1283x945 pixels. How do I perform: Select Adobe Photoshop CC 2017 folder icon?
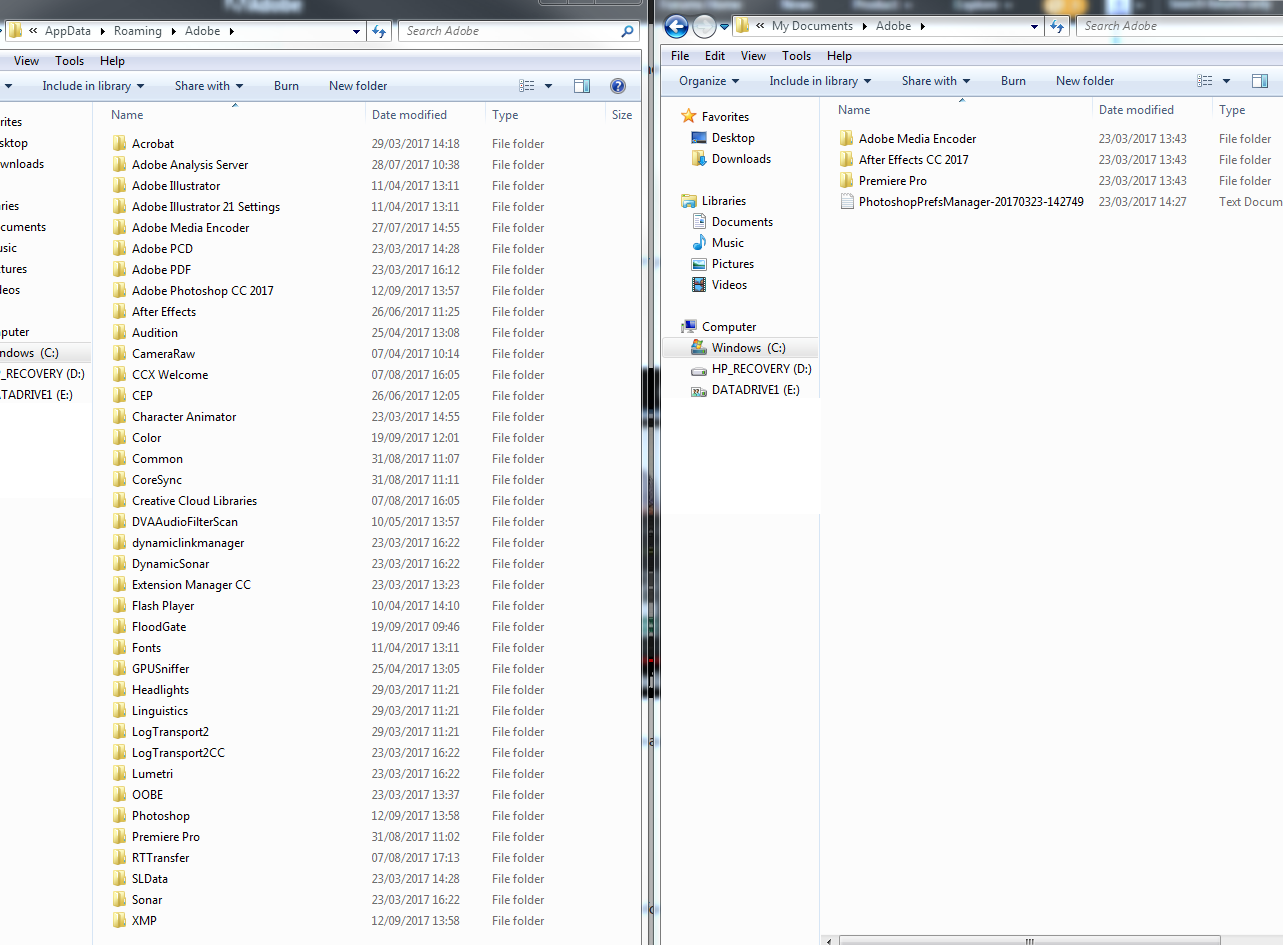(x=120, y=291)
